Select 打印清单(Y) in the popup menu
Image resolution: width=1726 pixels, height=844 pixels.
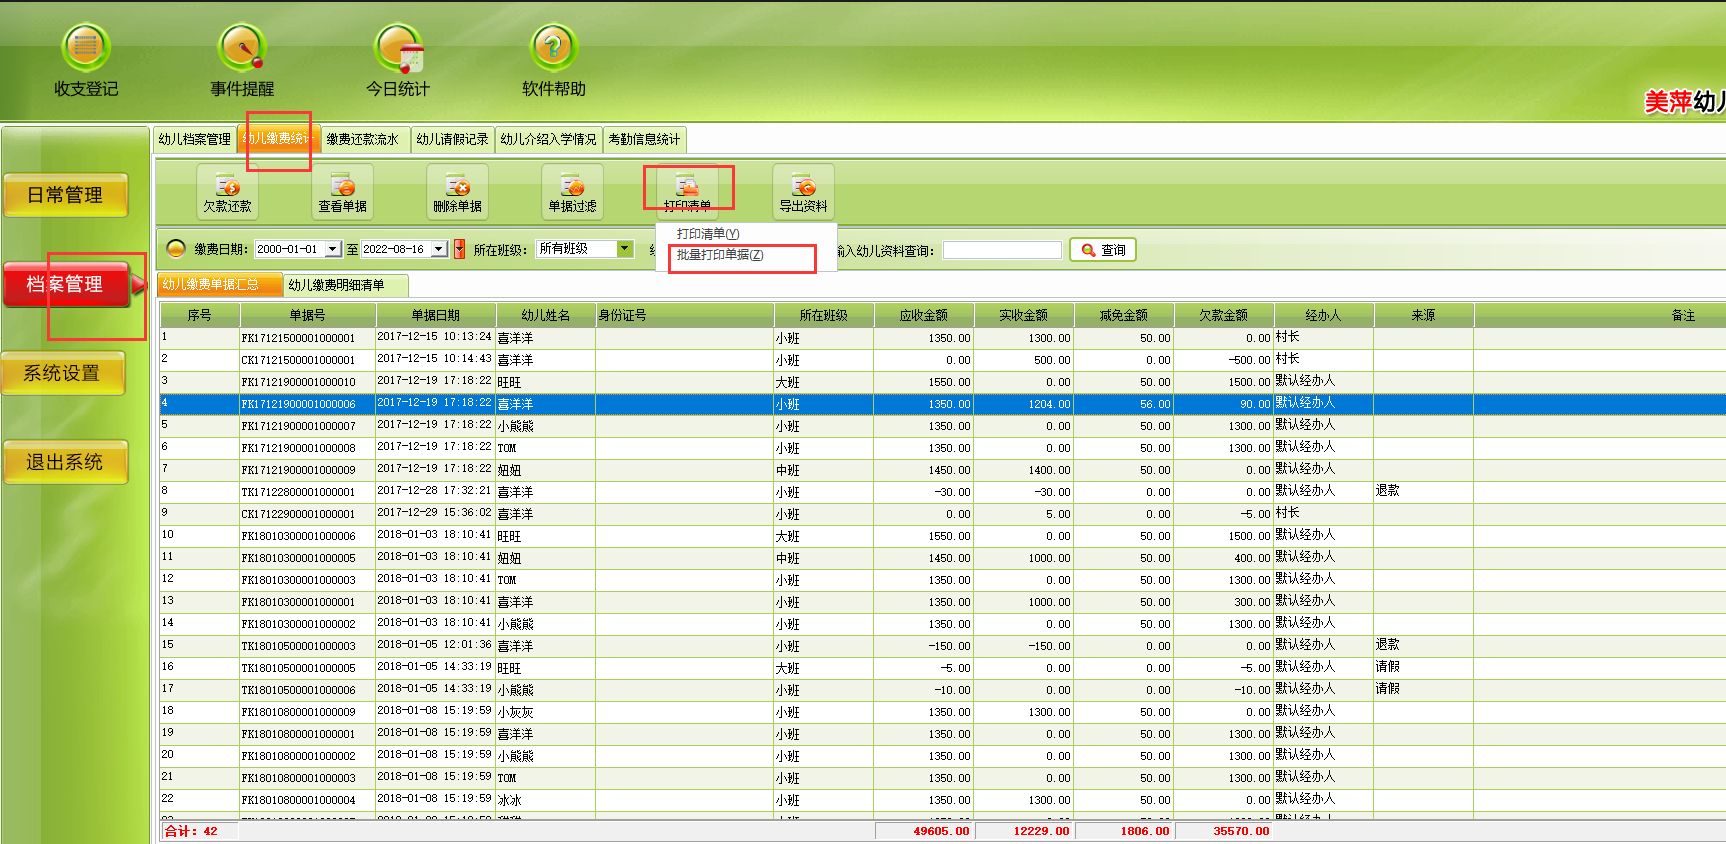click(708, 234)
